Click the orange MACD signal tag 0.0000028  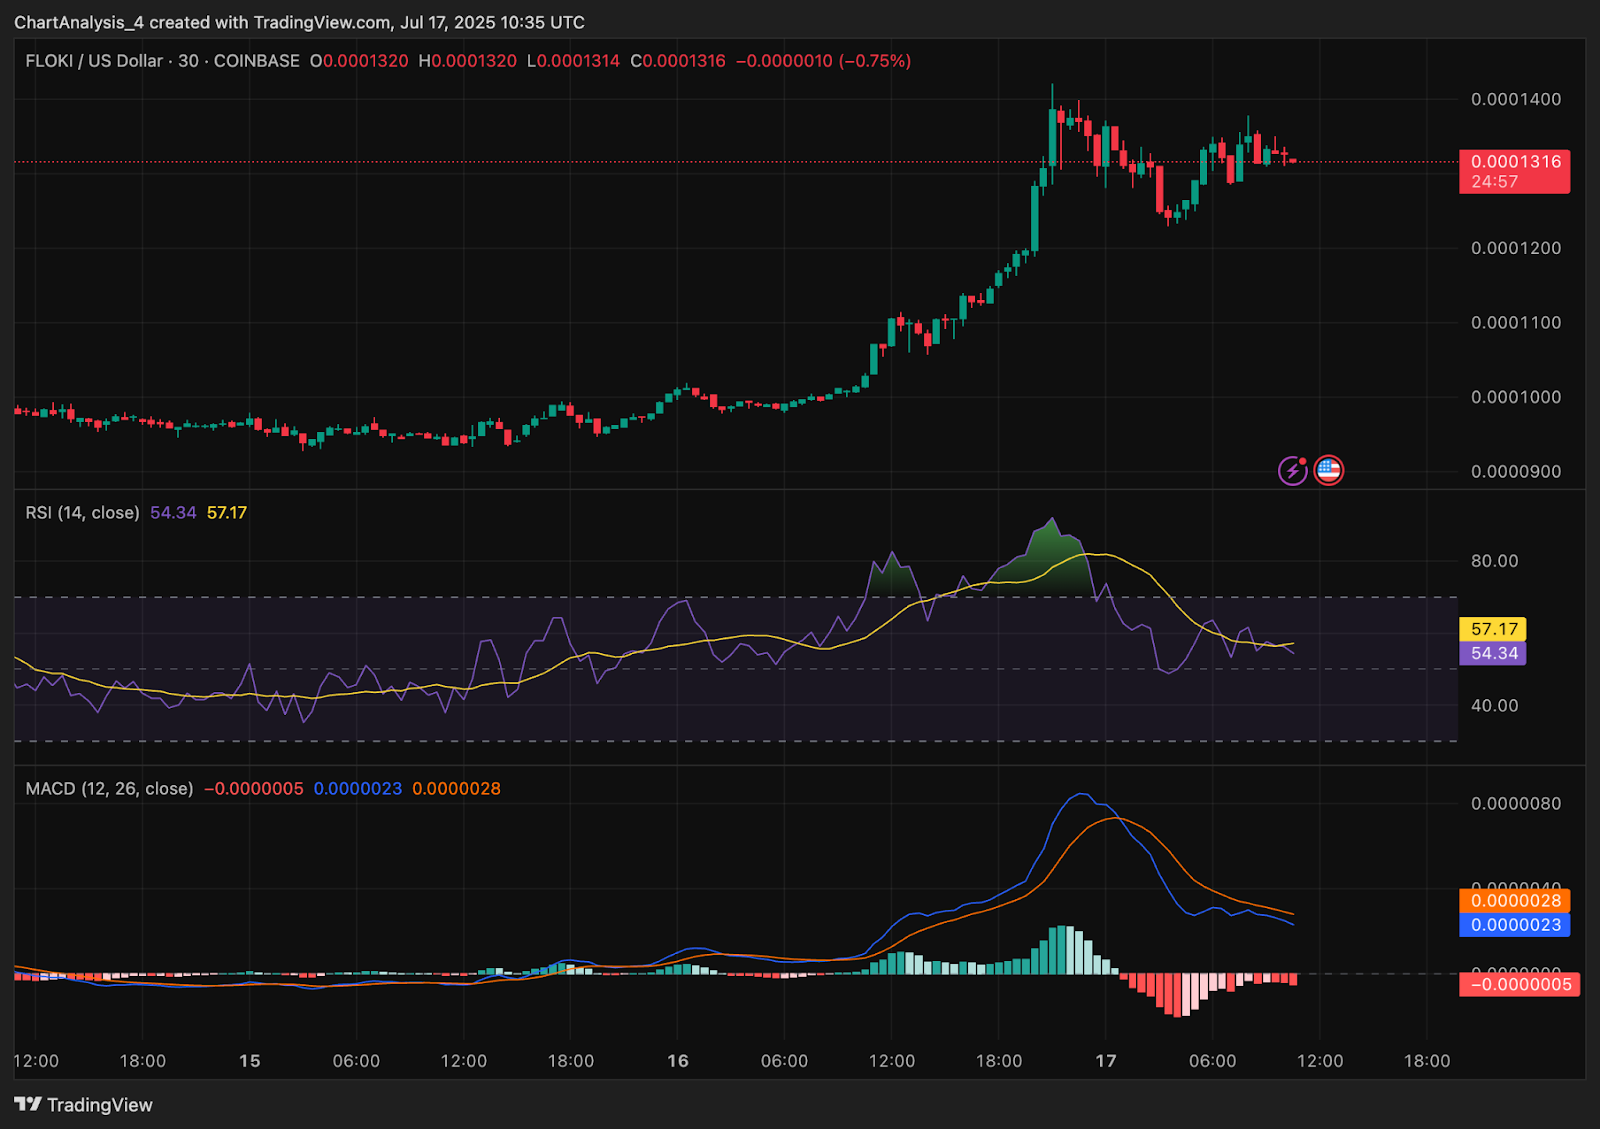coord(1515,901)
